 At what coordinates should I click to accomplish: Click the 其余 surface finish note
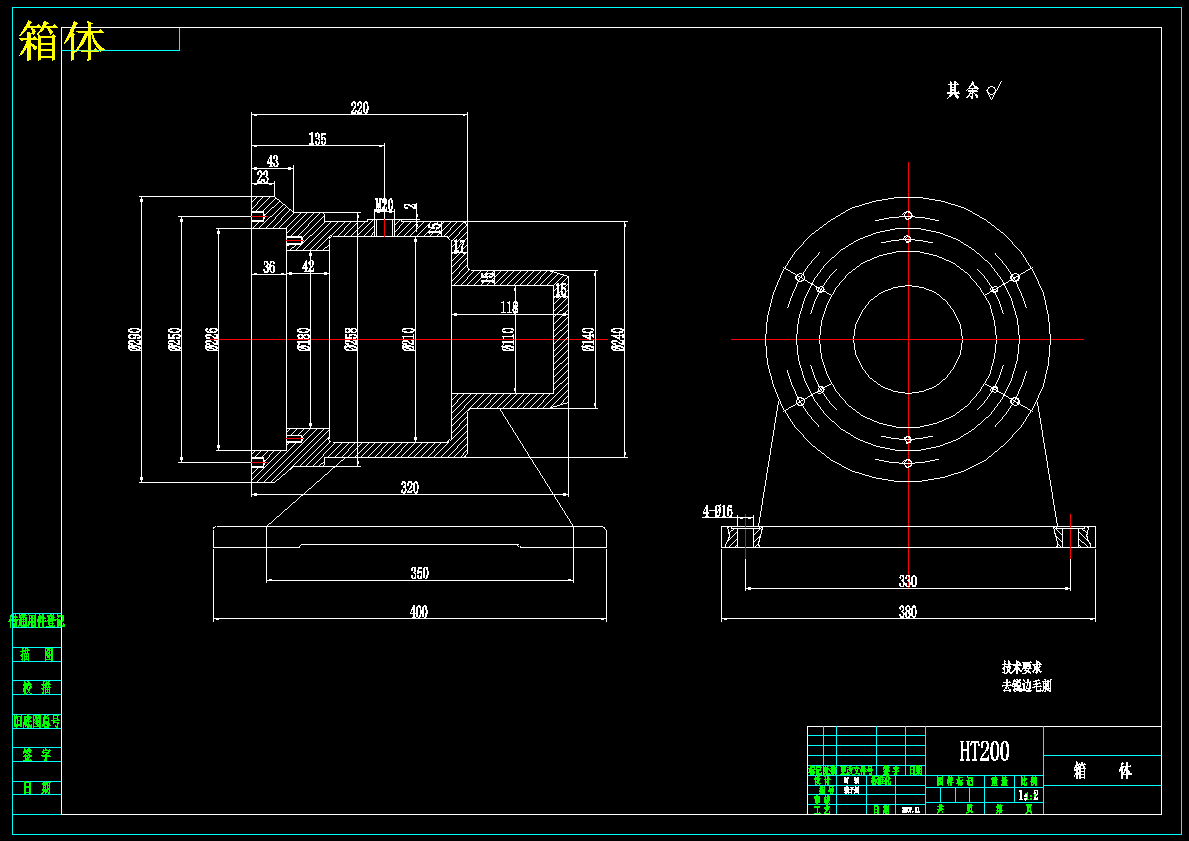[974, 91]
